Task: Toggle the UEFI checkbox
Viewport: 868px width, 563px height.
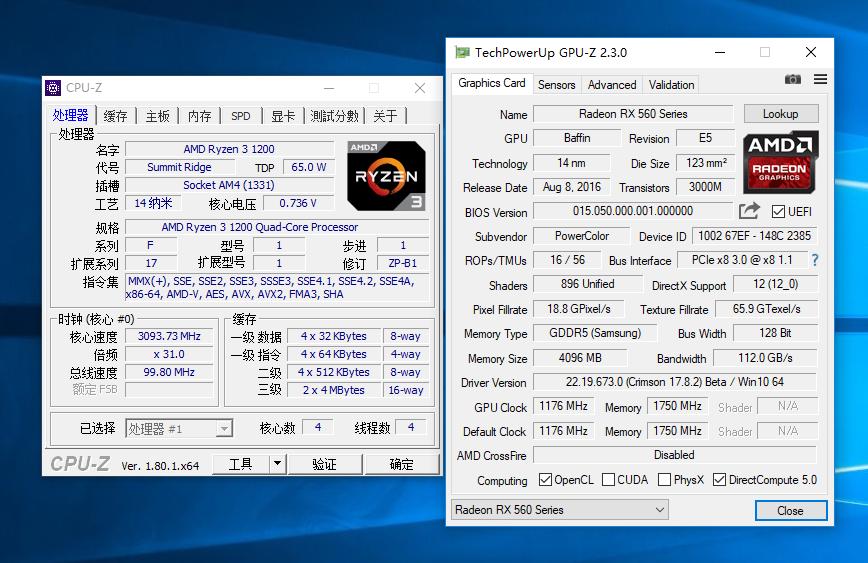Action: coord(779,212)
